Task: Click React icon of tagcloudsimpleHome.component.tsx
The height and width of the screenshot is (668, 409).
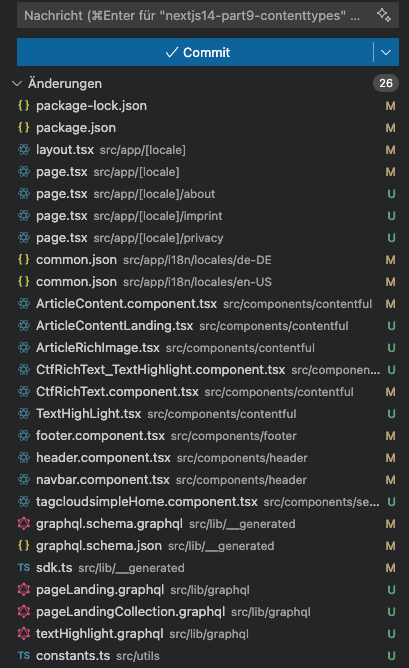Action: click(x=24, y=502)
